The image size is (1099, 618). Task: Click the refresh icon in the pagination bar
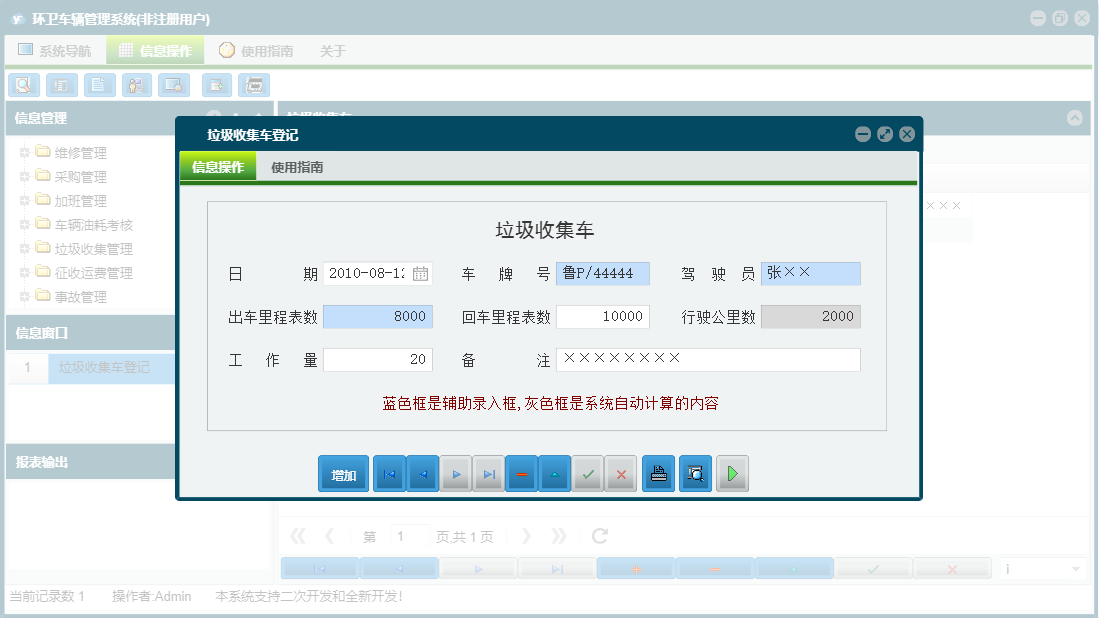pos(599,535)
